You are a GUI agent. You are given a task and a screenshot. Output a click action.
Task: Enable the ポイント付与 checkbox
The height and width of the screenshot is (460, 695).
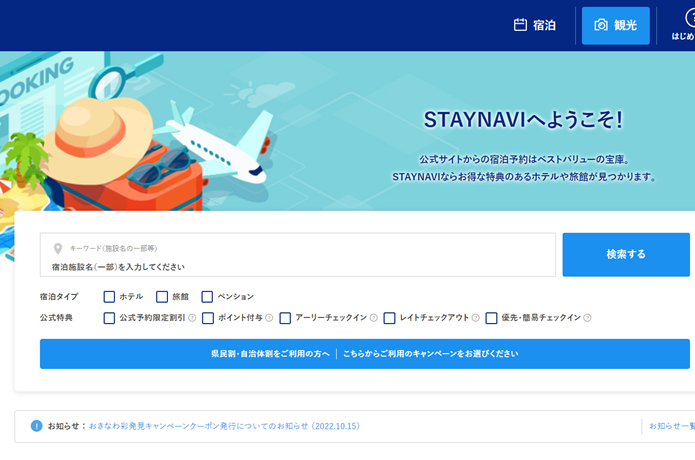208,318
